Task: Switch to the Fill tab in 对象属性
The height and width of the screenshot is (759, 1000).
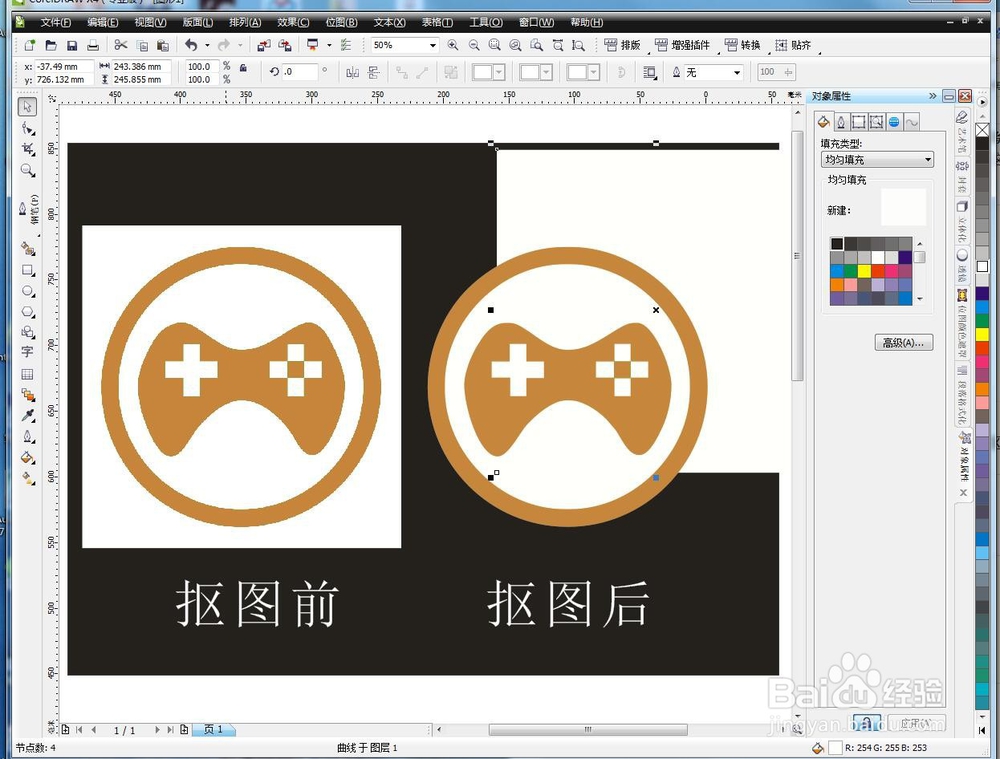Action: pos(823,121)
